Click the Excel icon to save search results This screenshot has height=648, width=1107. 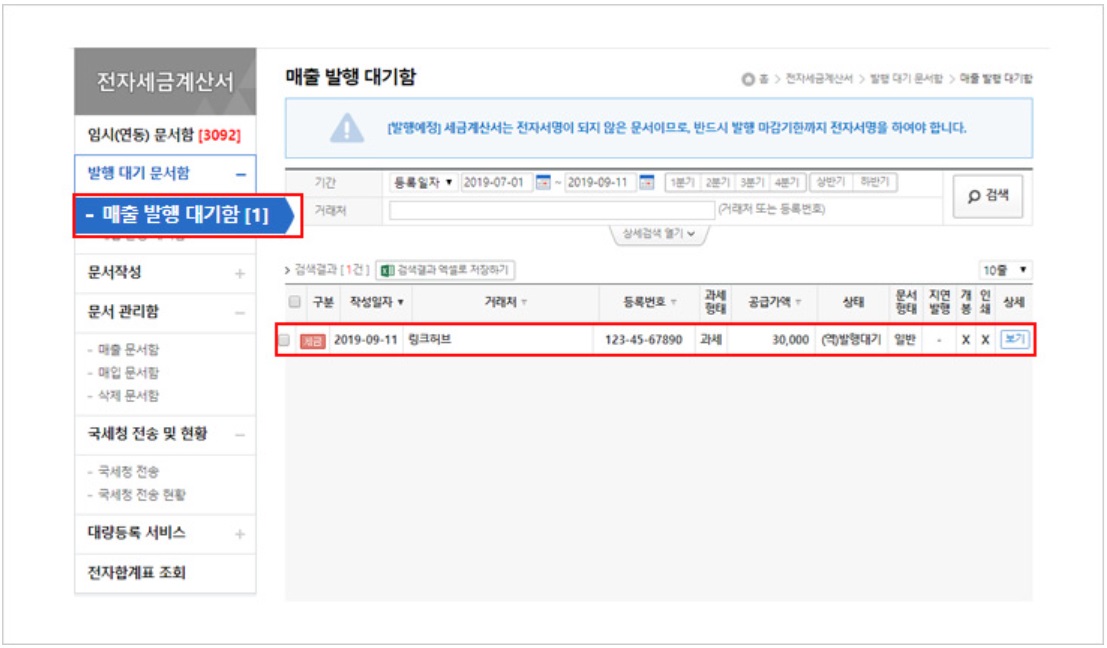(x=387, y=270)
